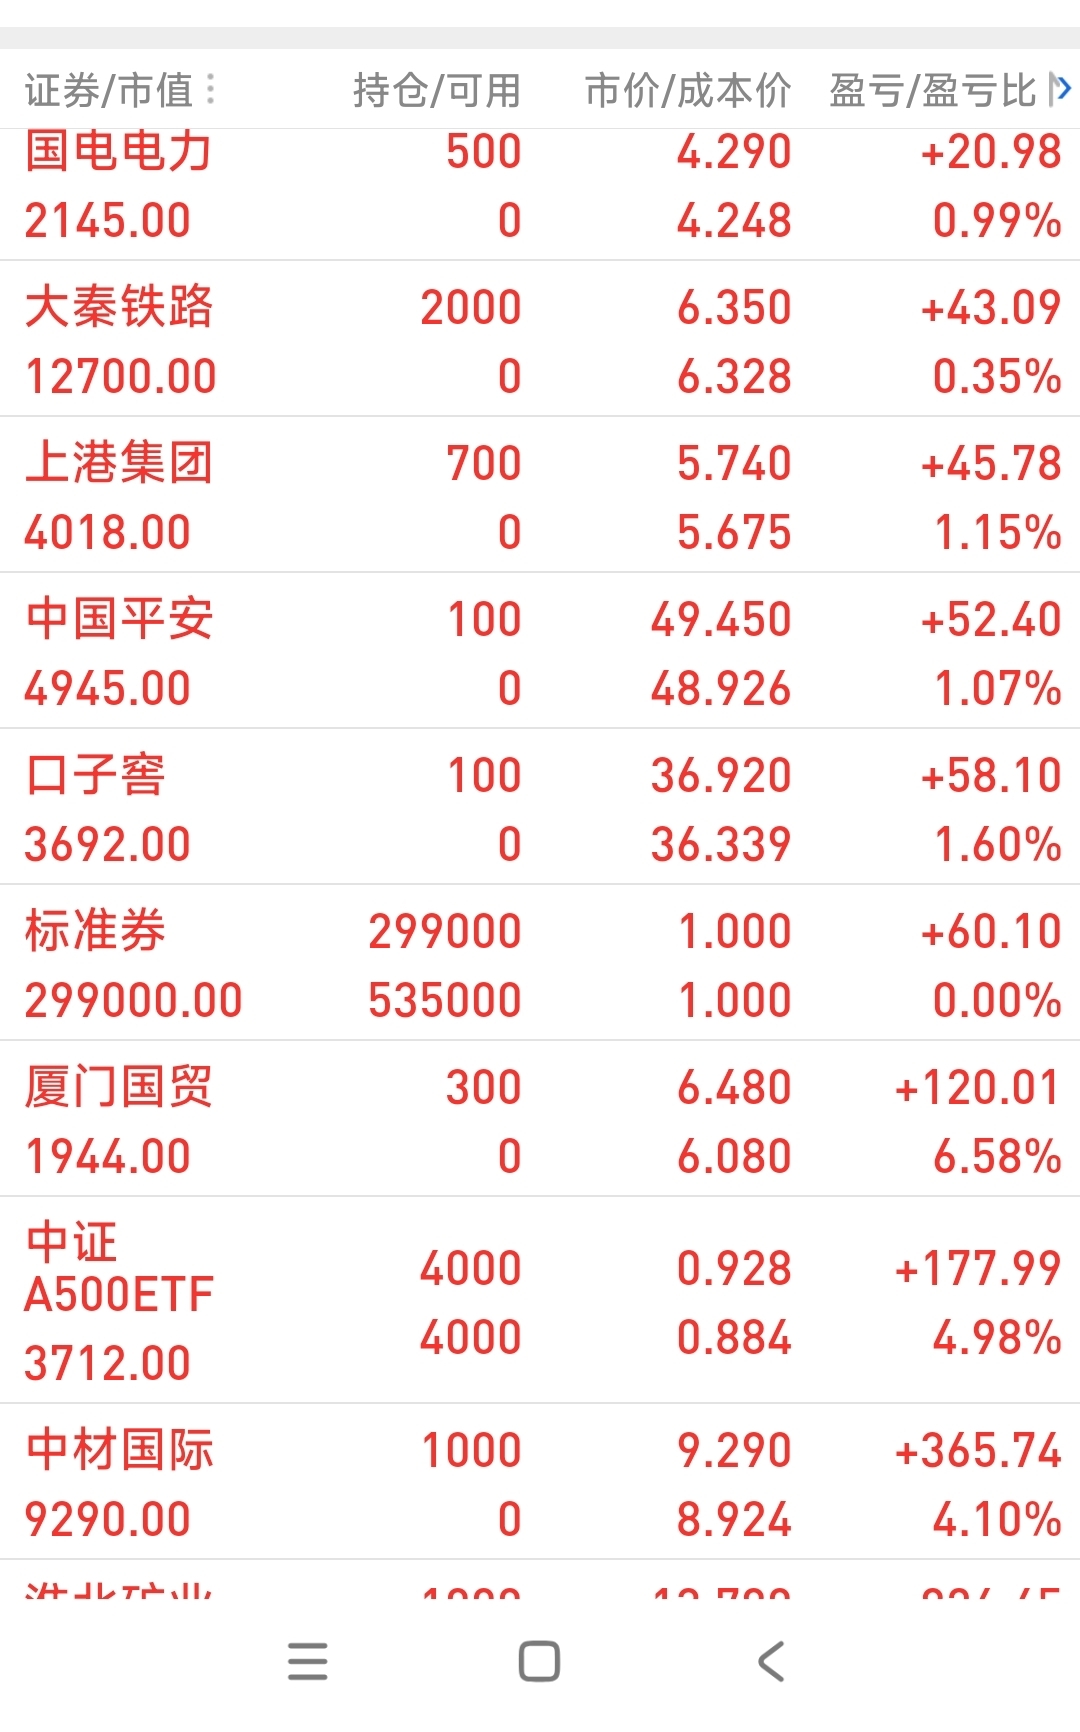Tap the 299000.00 market value figure

click(133, 1000)
